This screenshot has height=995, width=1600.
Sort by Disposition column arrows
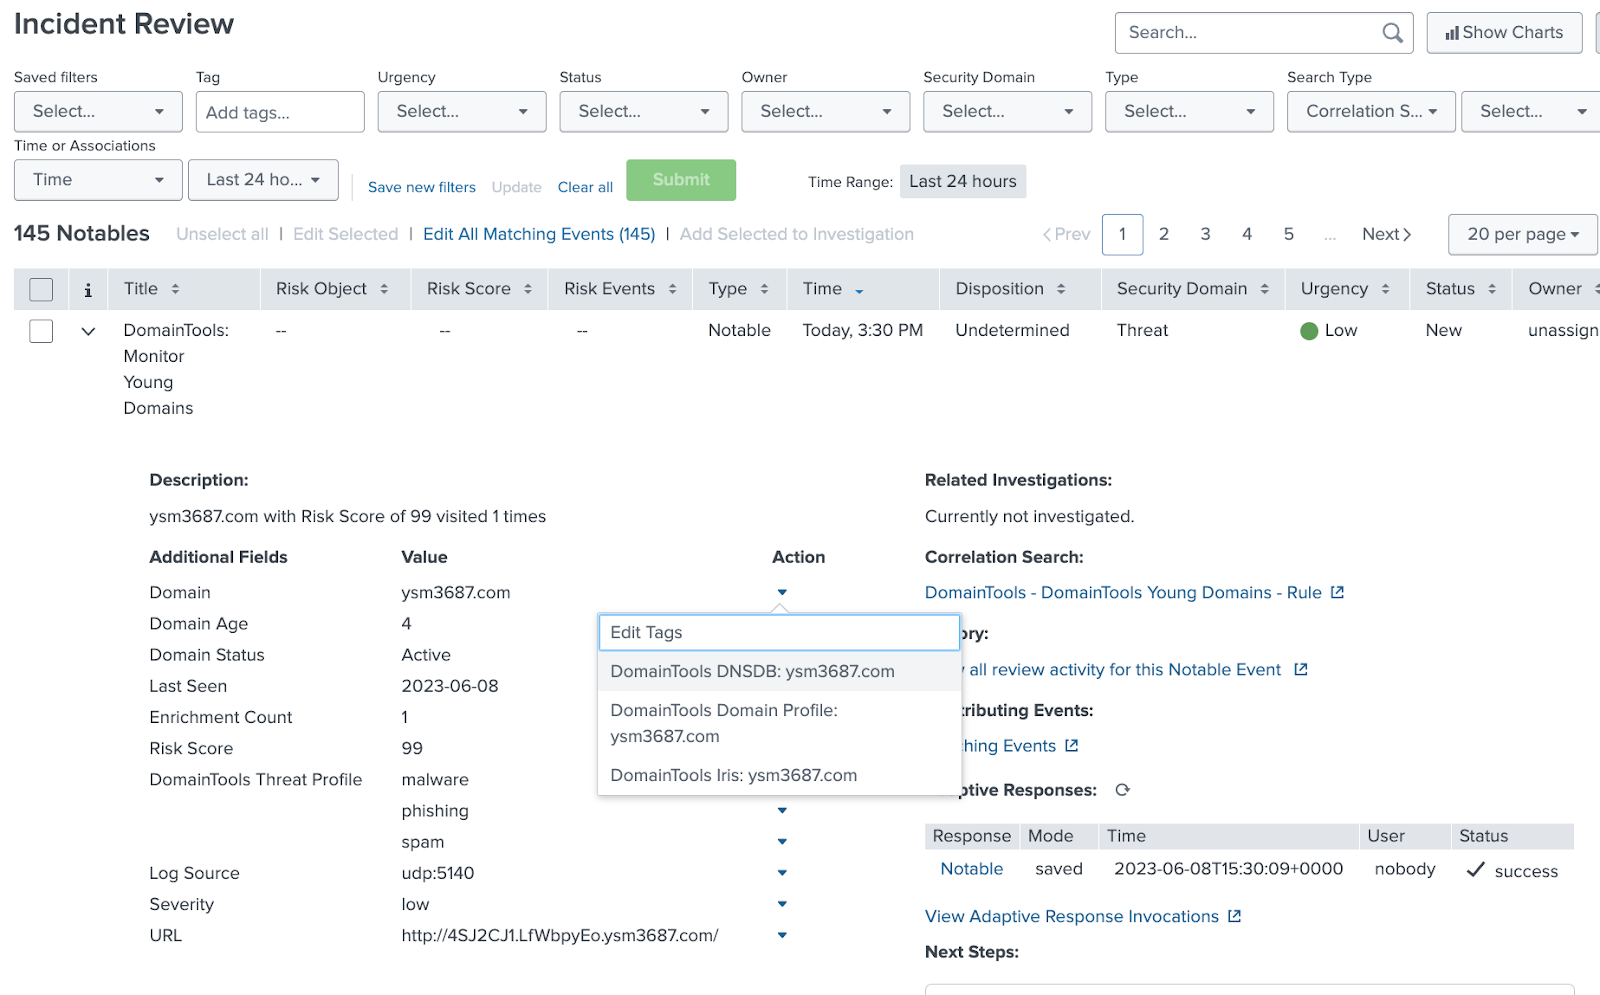pyautogui.click(x=1061, y=289)
